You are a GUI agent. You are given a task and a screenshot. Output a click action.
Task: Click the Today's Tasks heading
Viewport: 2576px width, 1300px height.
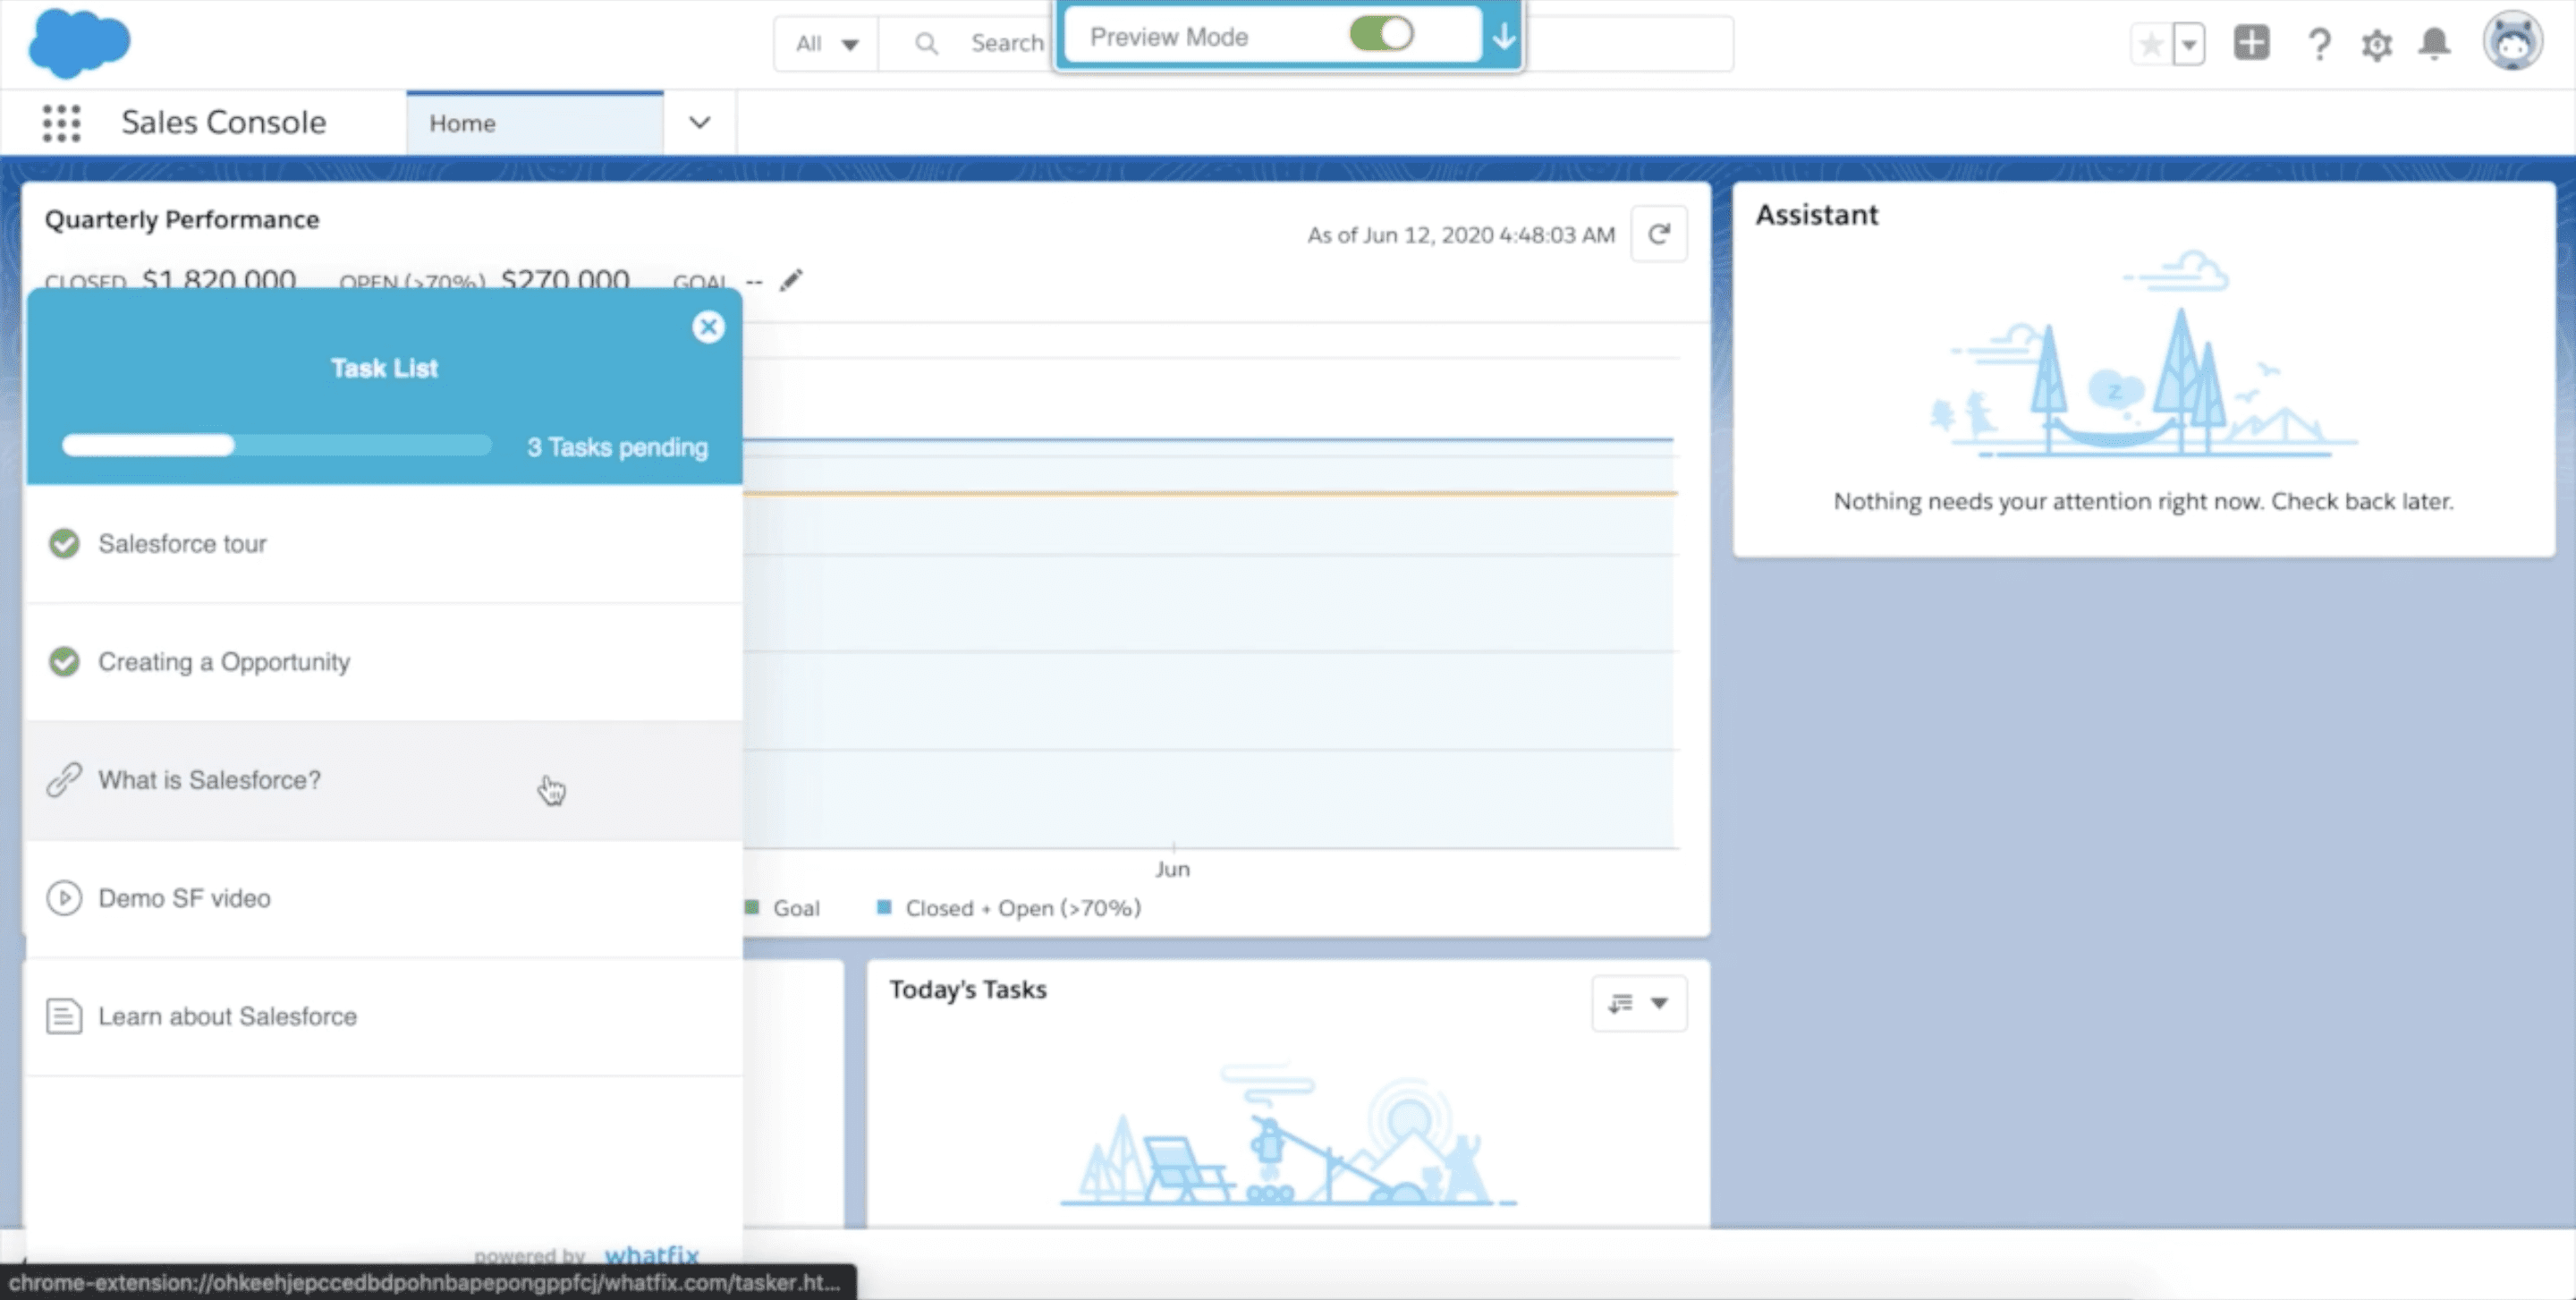968,989
